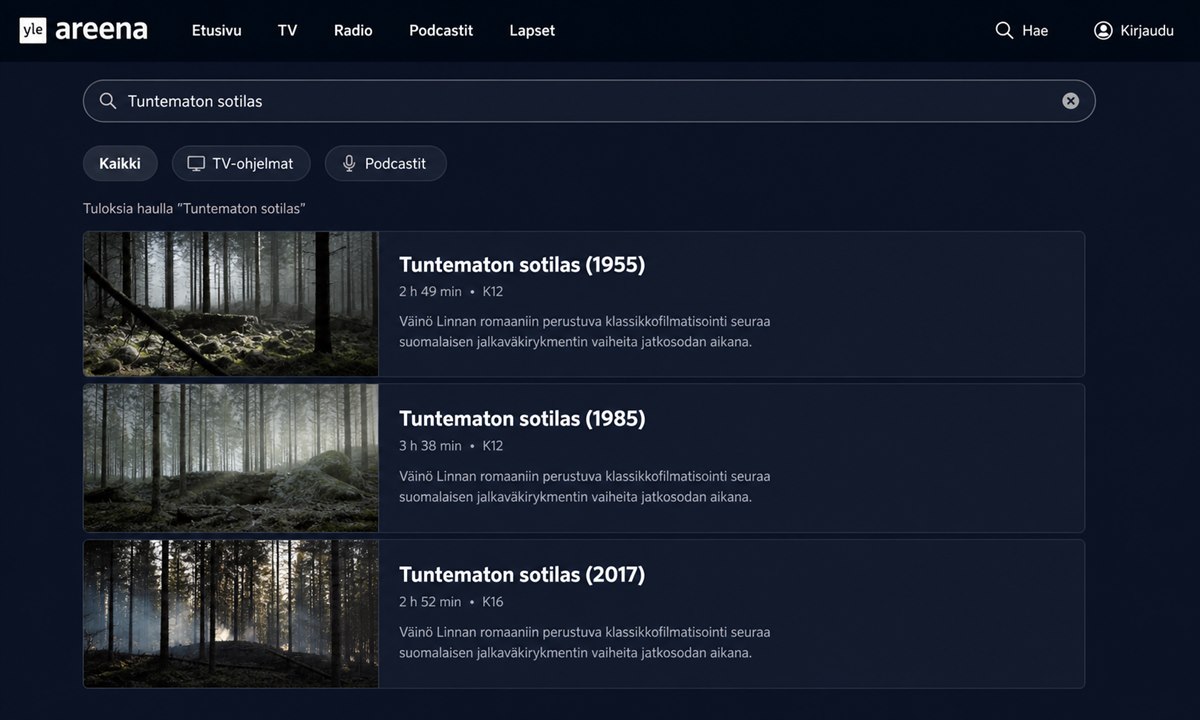The image size is (1200, 720).
Task: Click the K16 age rating label
Action: point(493,601)
